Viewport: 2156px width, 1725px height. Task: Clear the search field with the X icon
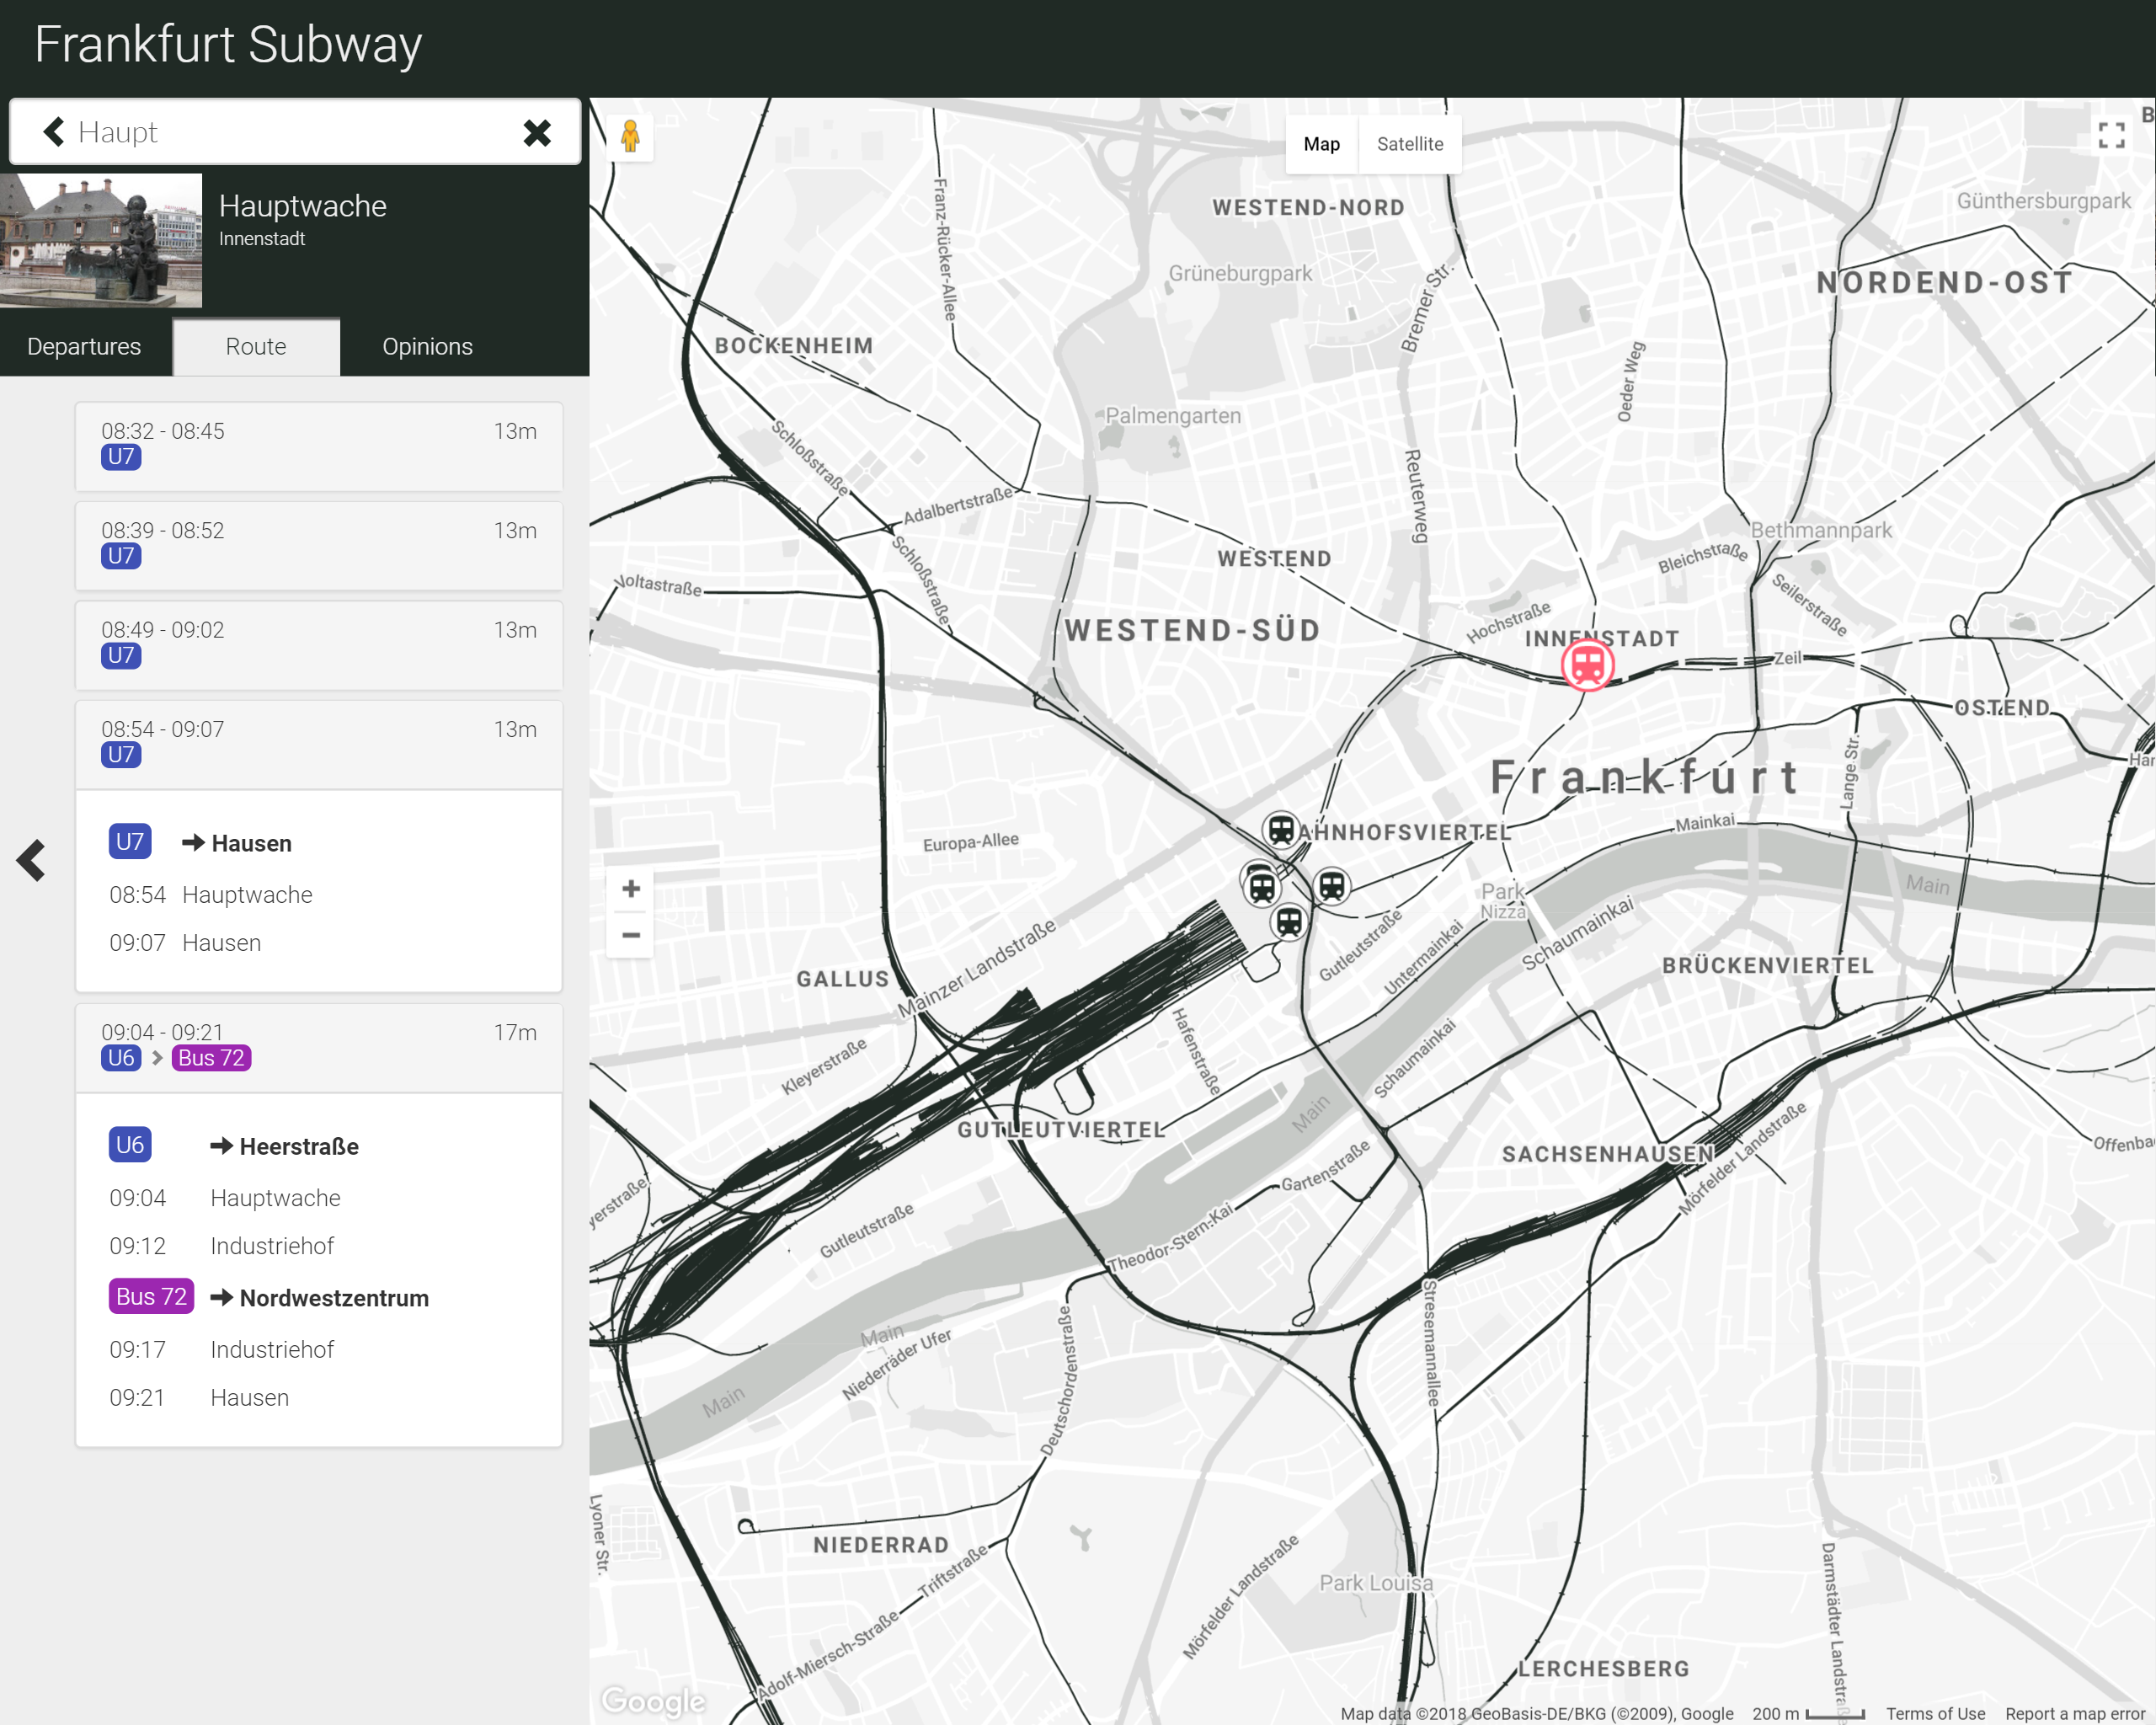pos(538,132)
